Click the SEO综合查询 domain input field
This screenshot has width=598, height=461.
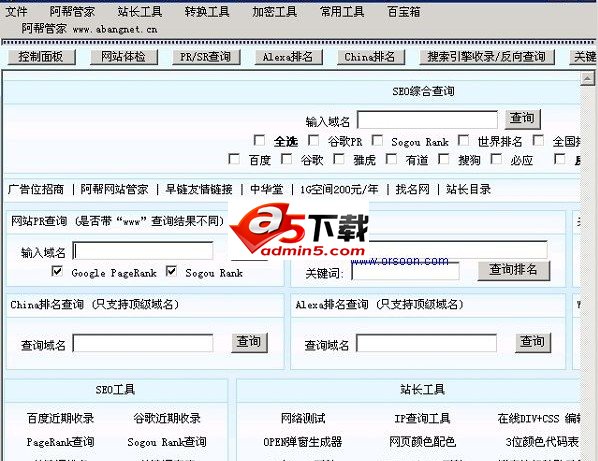(x=427, y=120)
